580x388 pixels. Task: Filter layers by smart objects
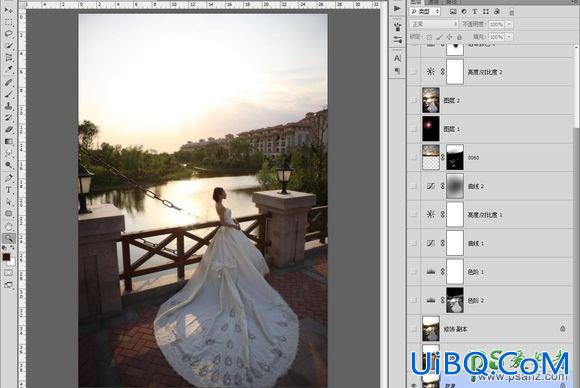point(497,12)
